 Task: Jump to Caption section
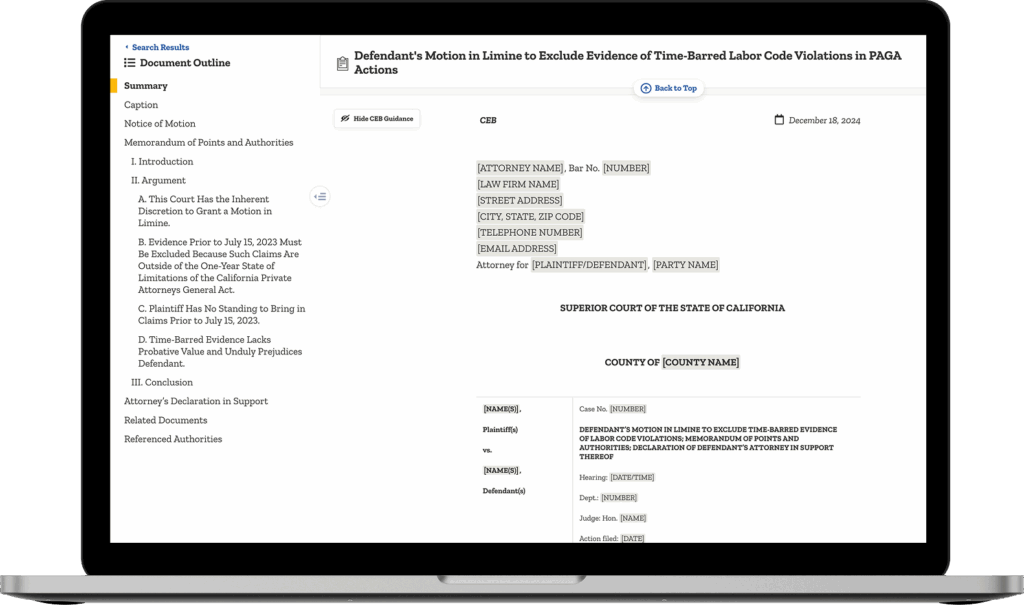pos(141,105)
